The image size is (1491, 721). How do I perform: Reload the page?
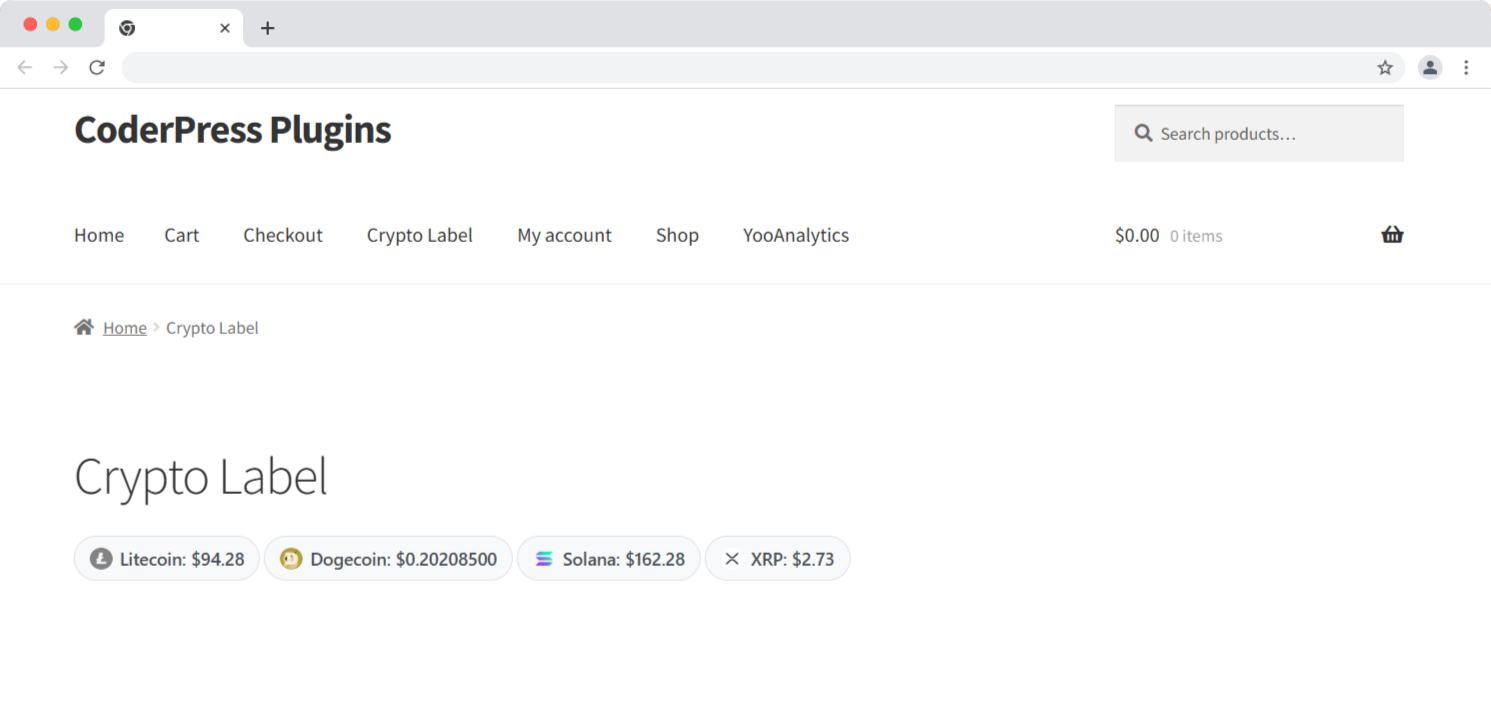[x=97, y=68]
